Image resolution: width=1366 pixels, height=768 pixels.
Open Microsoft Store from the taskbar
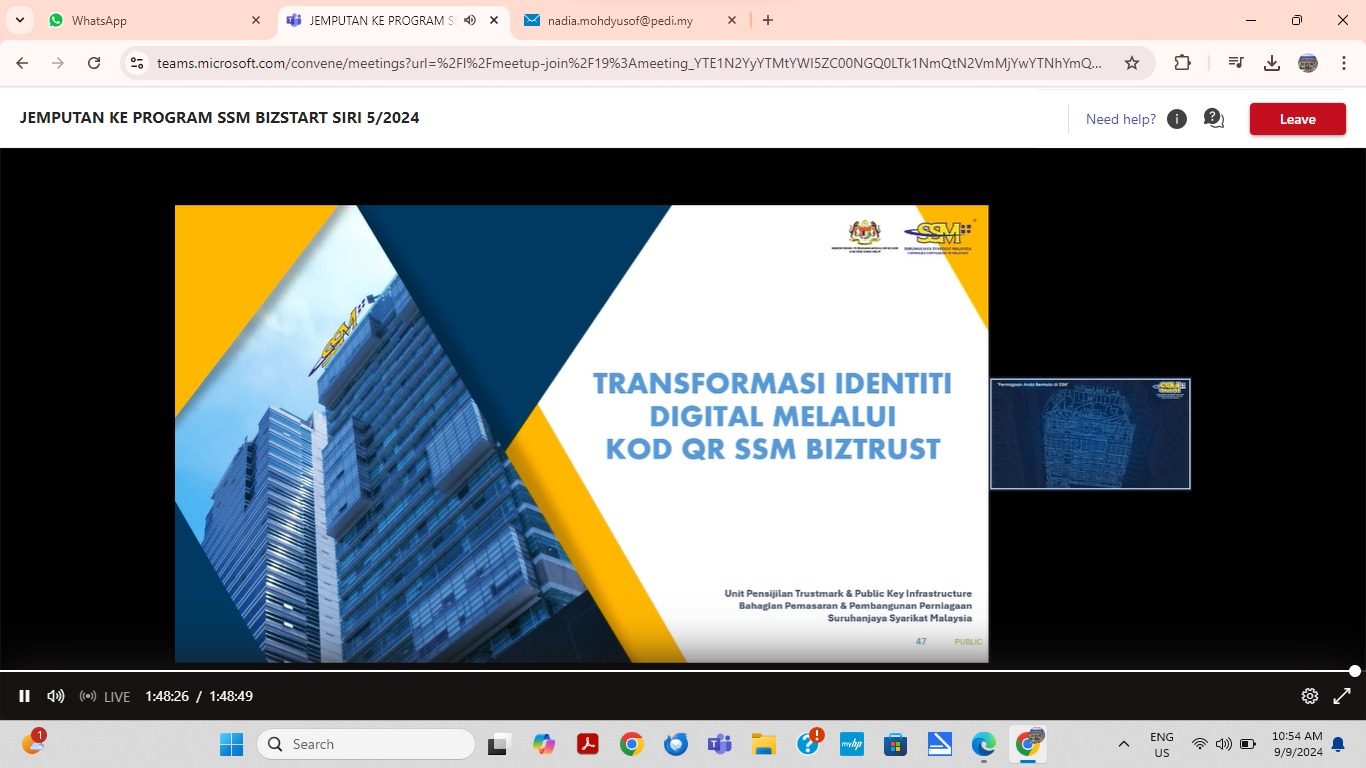[895, 744]
